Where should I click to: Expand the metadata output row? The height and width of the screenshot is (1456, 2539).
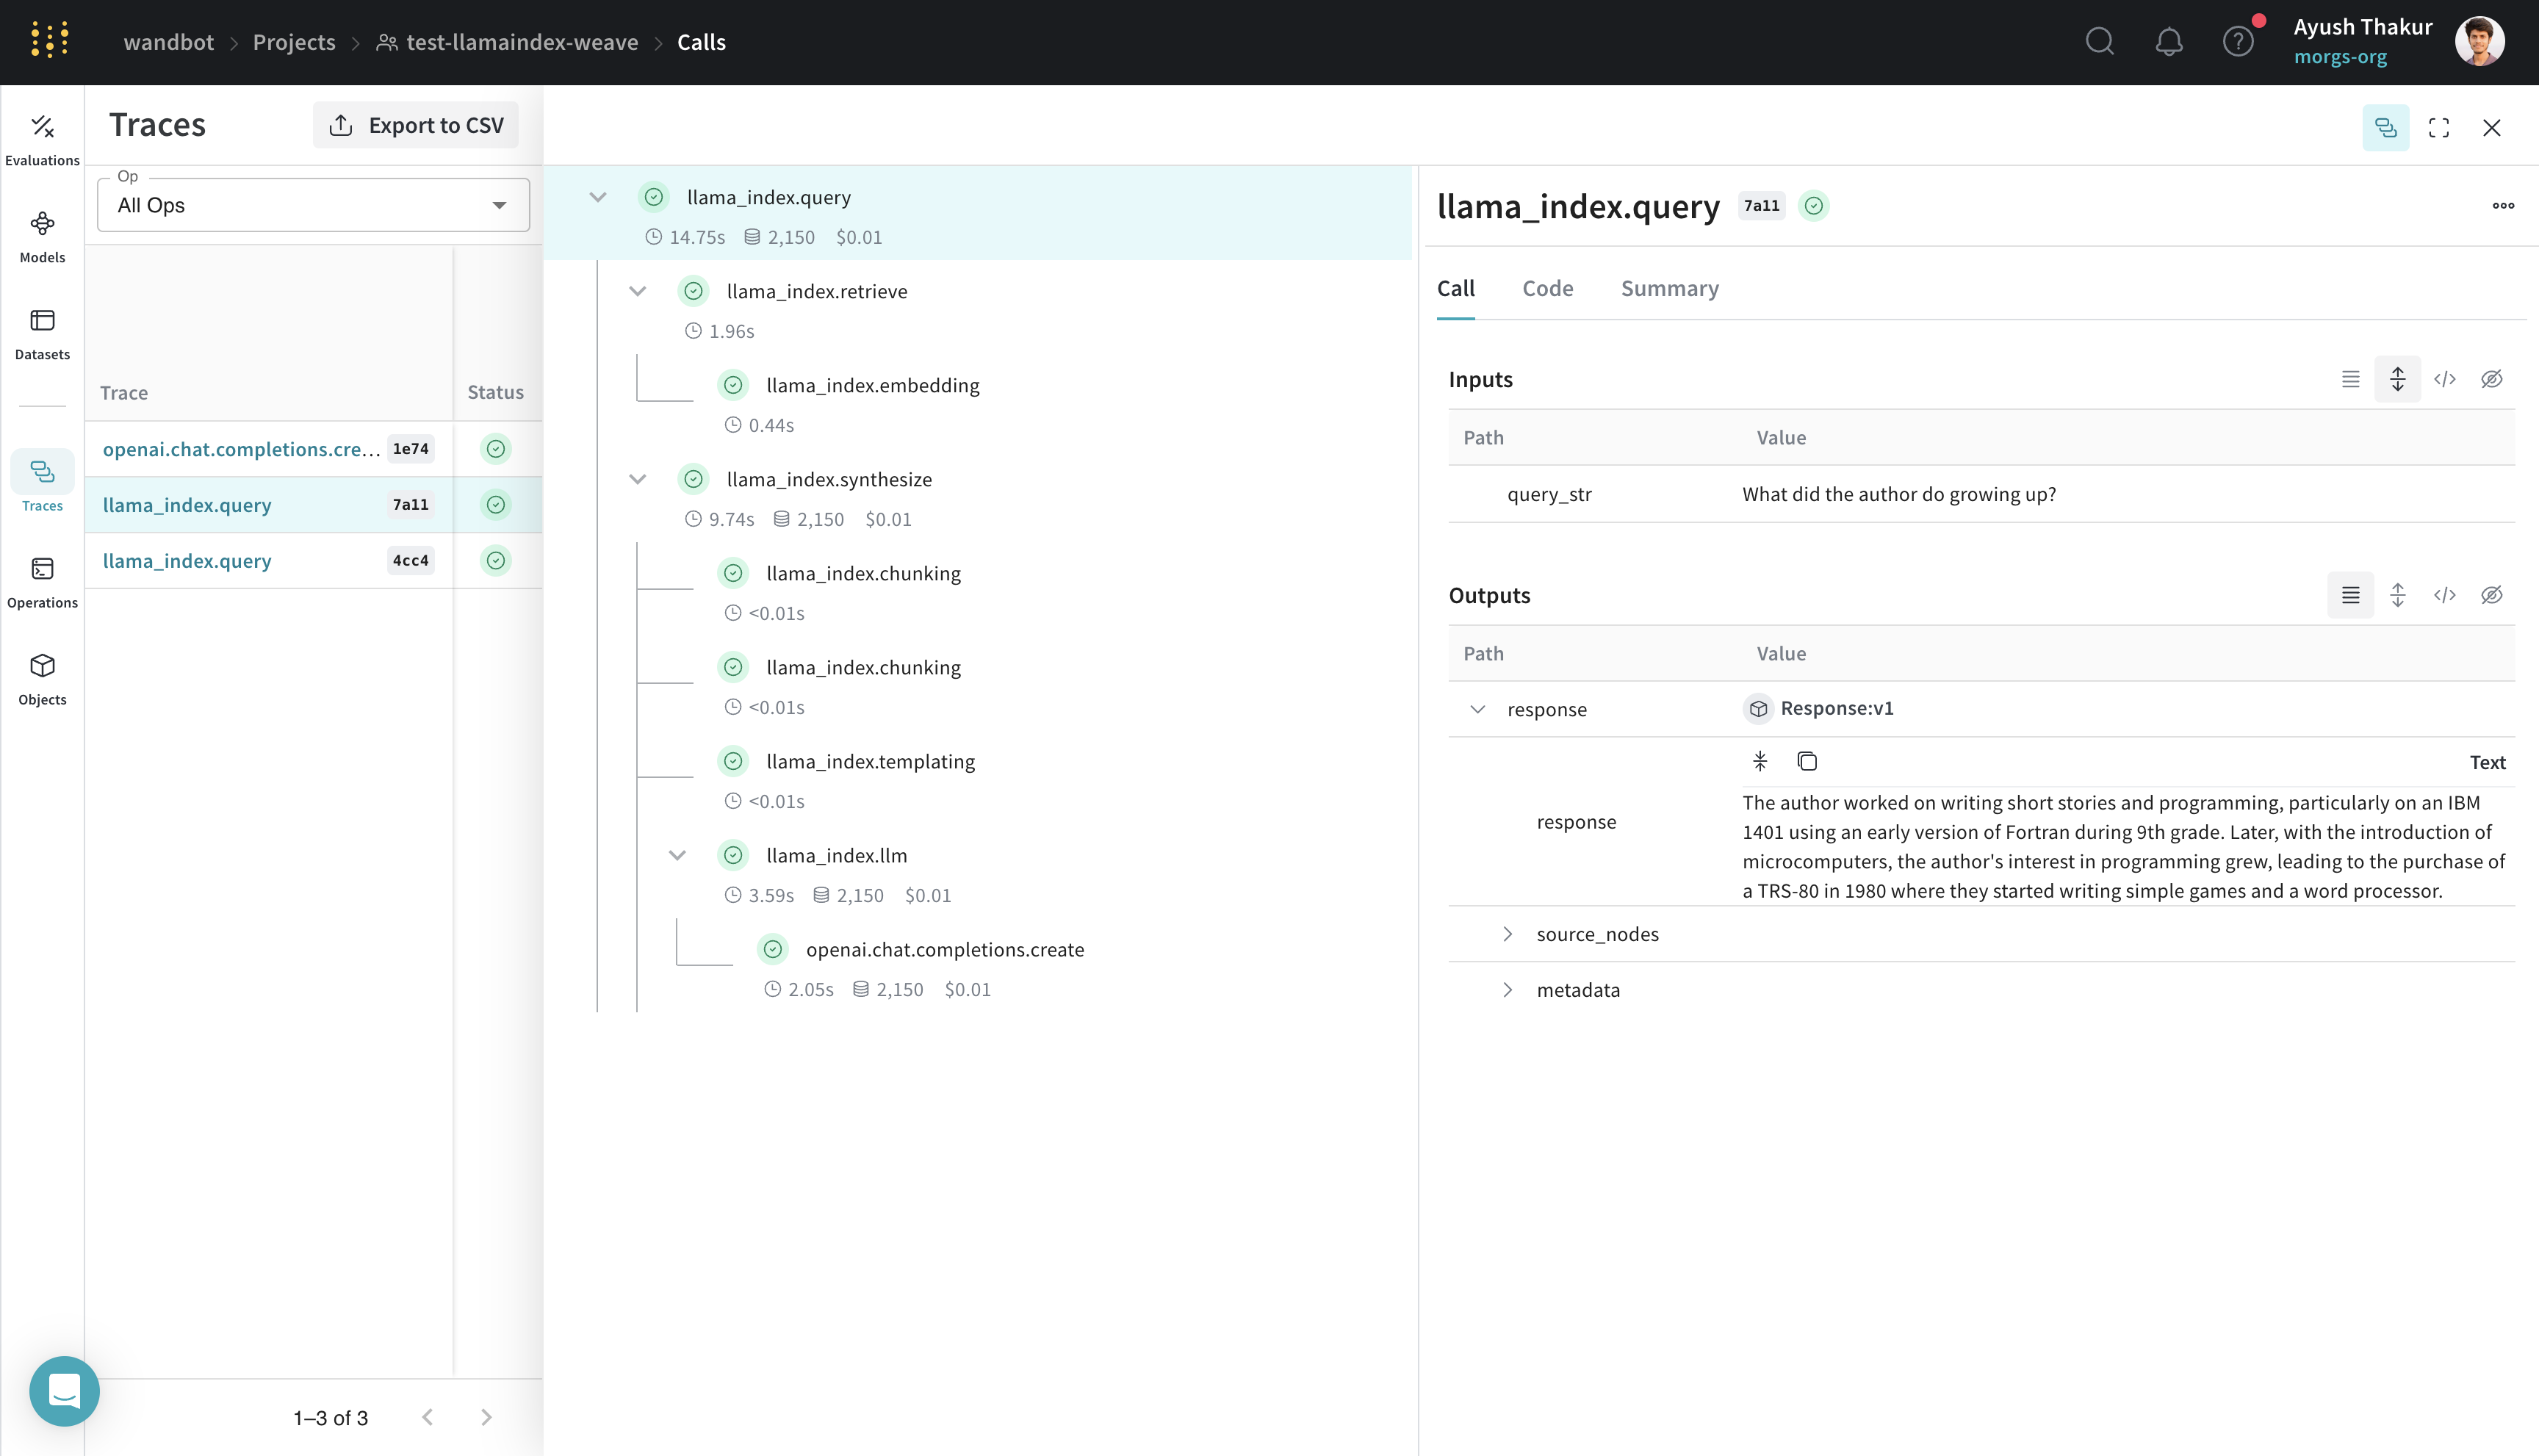tap(1507, 990)
